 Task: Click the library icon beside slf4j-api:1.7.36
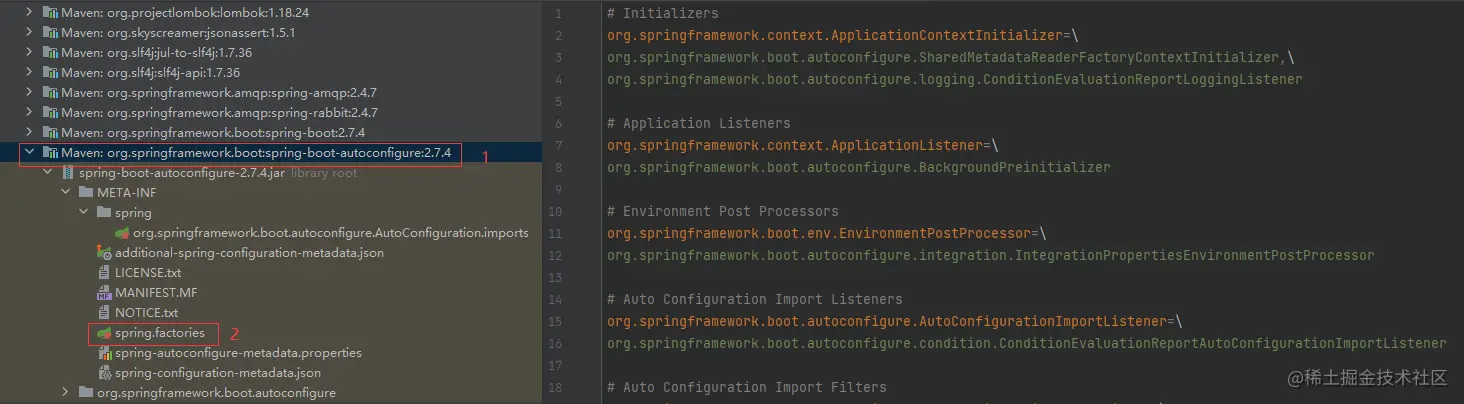[49, 73]
